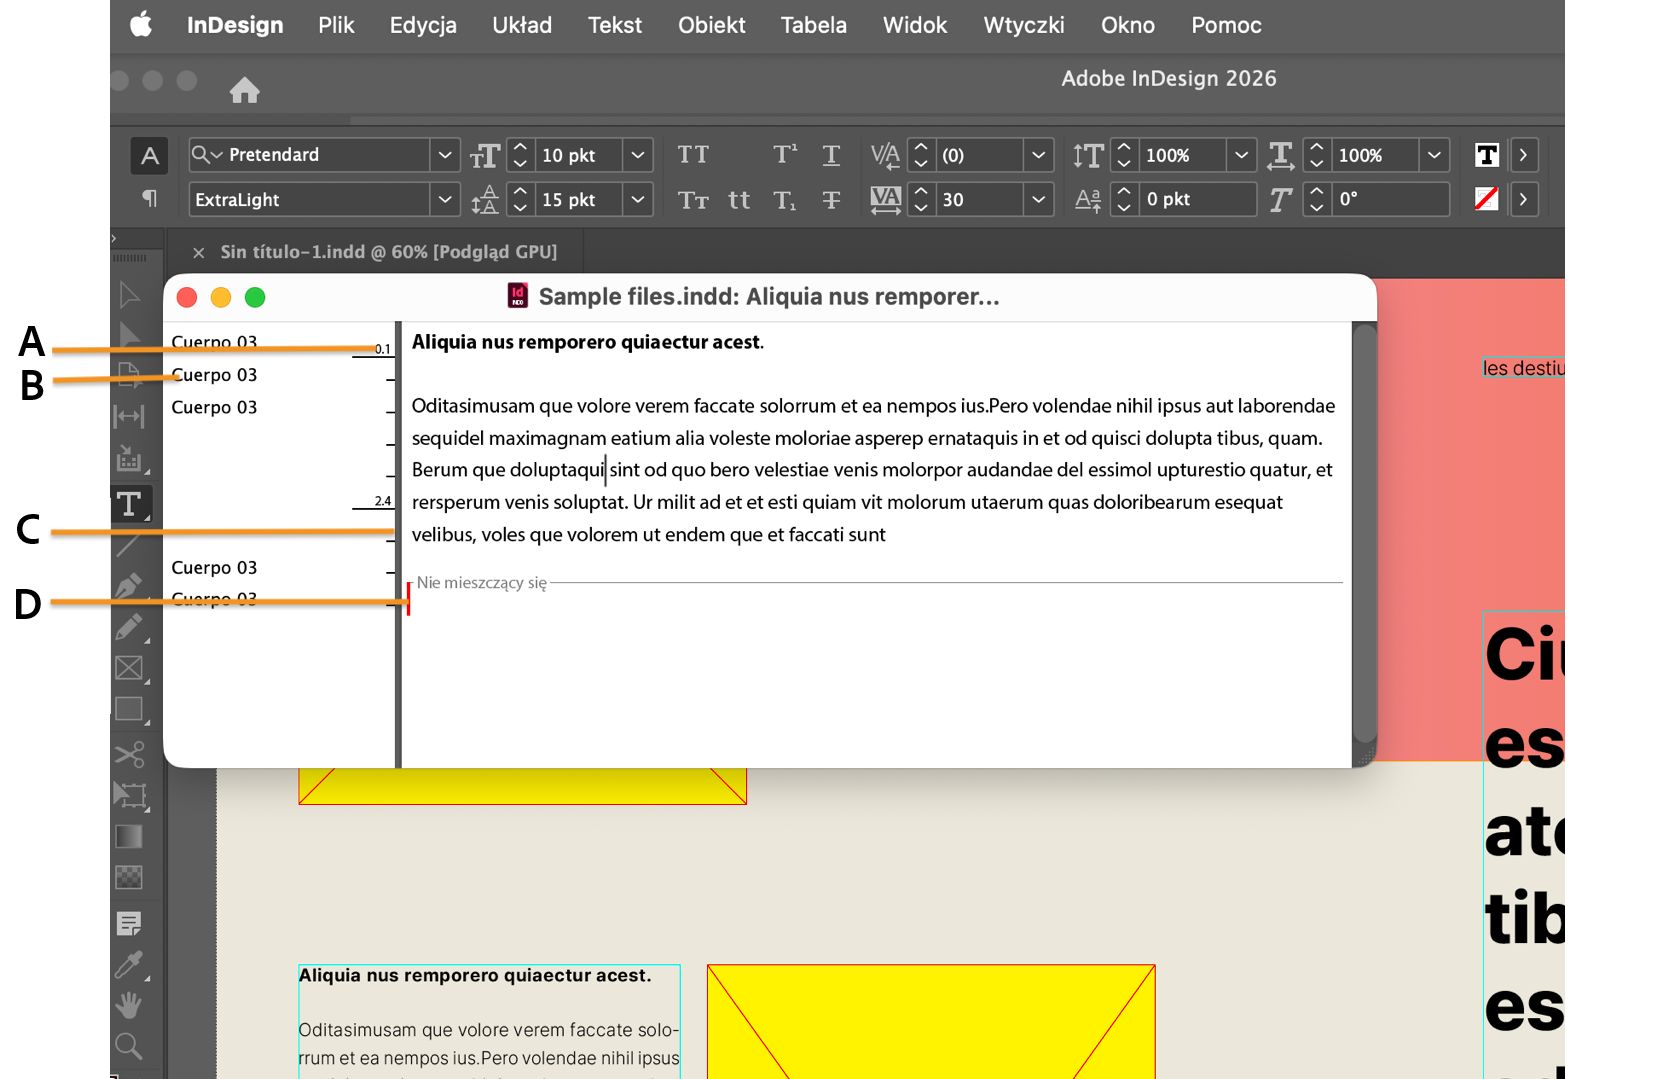Open the ExtraLight font style dropdown
Viewport: 1670px width, 1079px height.
click(445, 200)
